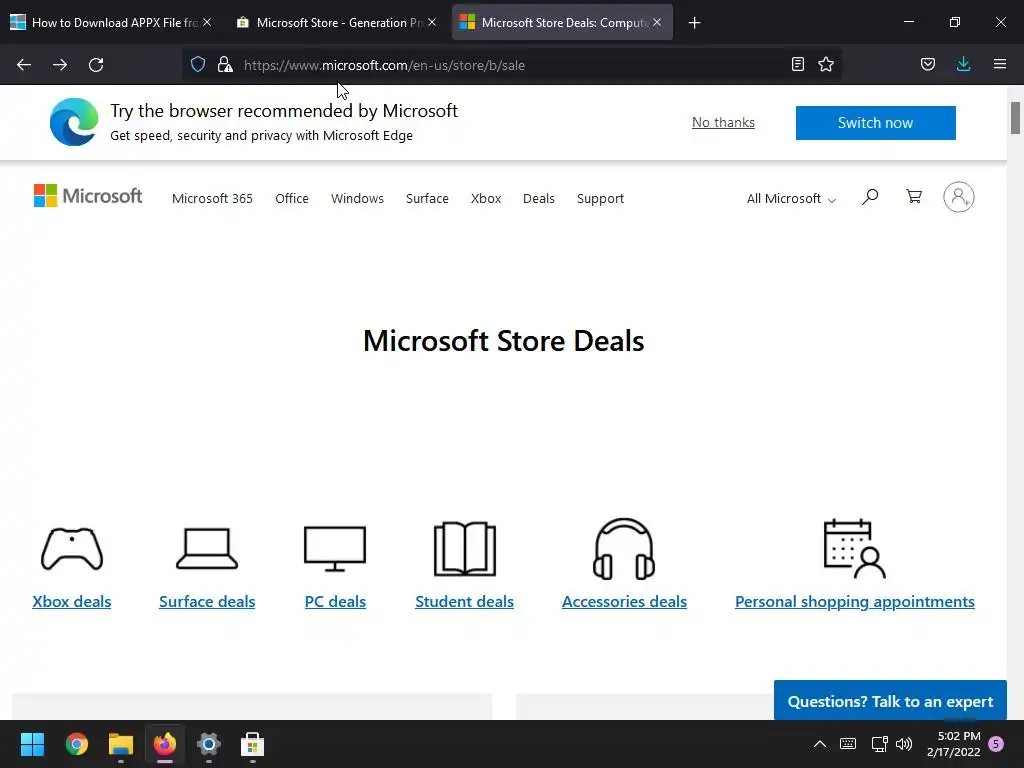
Task: Open Windows Start menu on taskbar
Action: pos(32,744)
